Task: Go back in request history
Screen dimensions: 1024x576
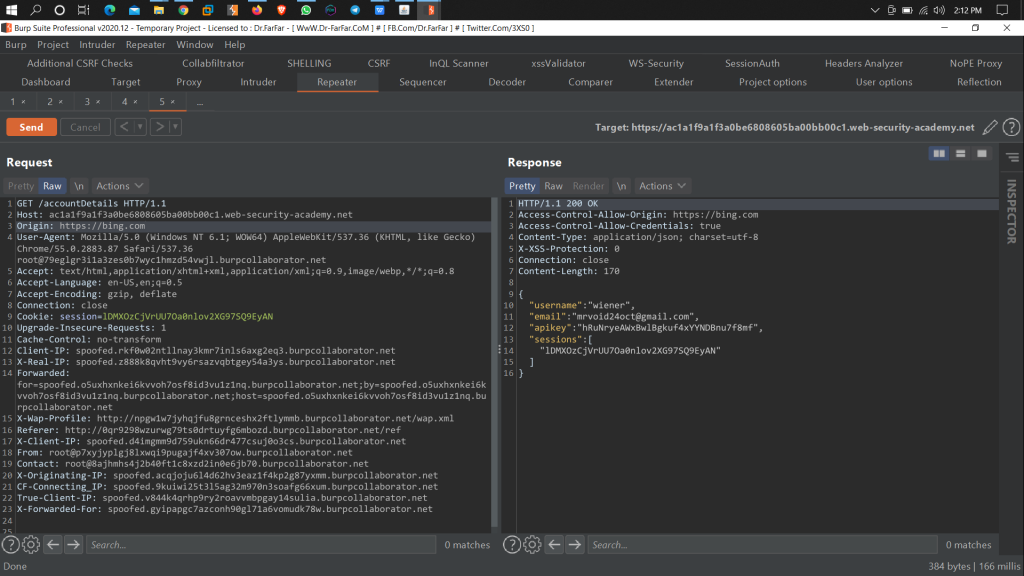Action: coord(124,127)
